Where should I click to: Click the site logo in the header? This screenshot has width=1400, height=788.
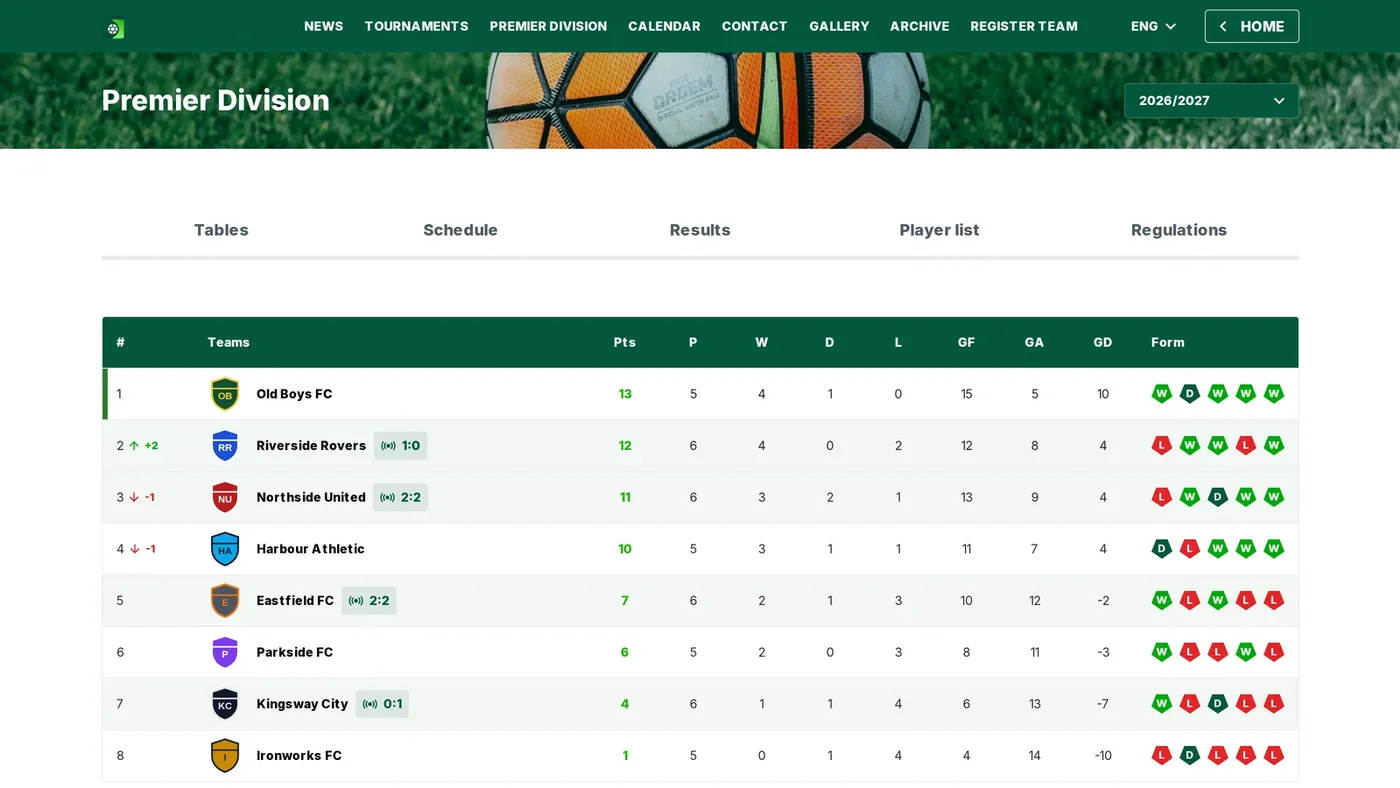pyautogui.click(x=115, y=28)
